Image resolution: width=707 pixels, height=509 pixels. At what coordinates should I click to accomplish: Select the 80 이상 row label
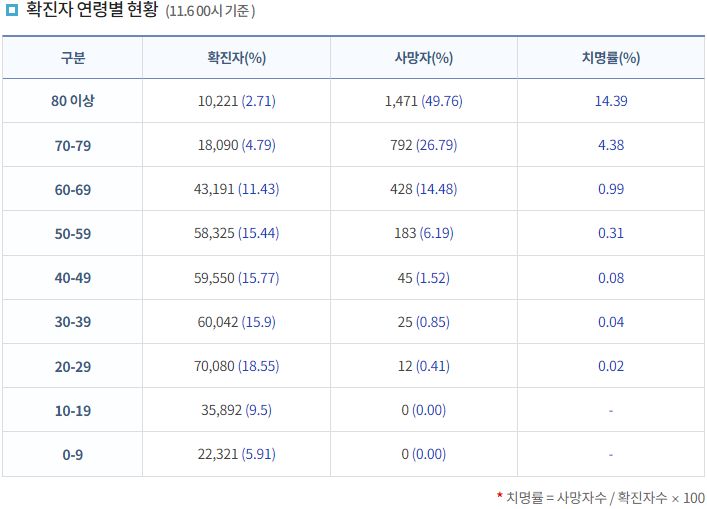[x=73, y=101]
